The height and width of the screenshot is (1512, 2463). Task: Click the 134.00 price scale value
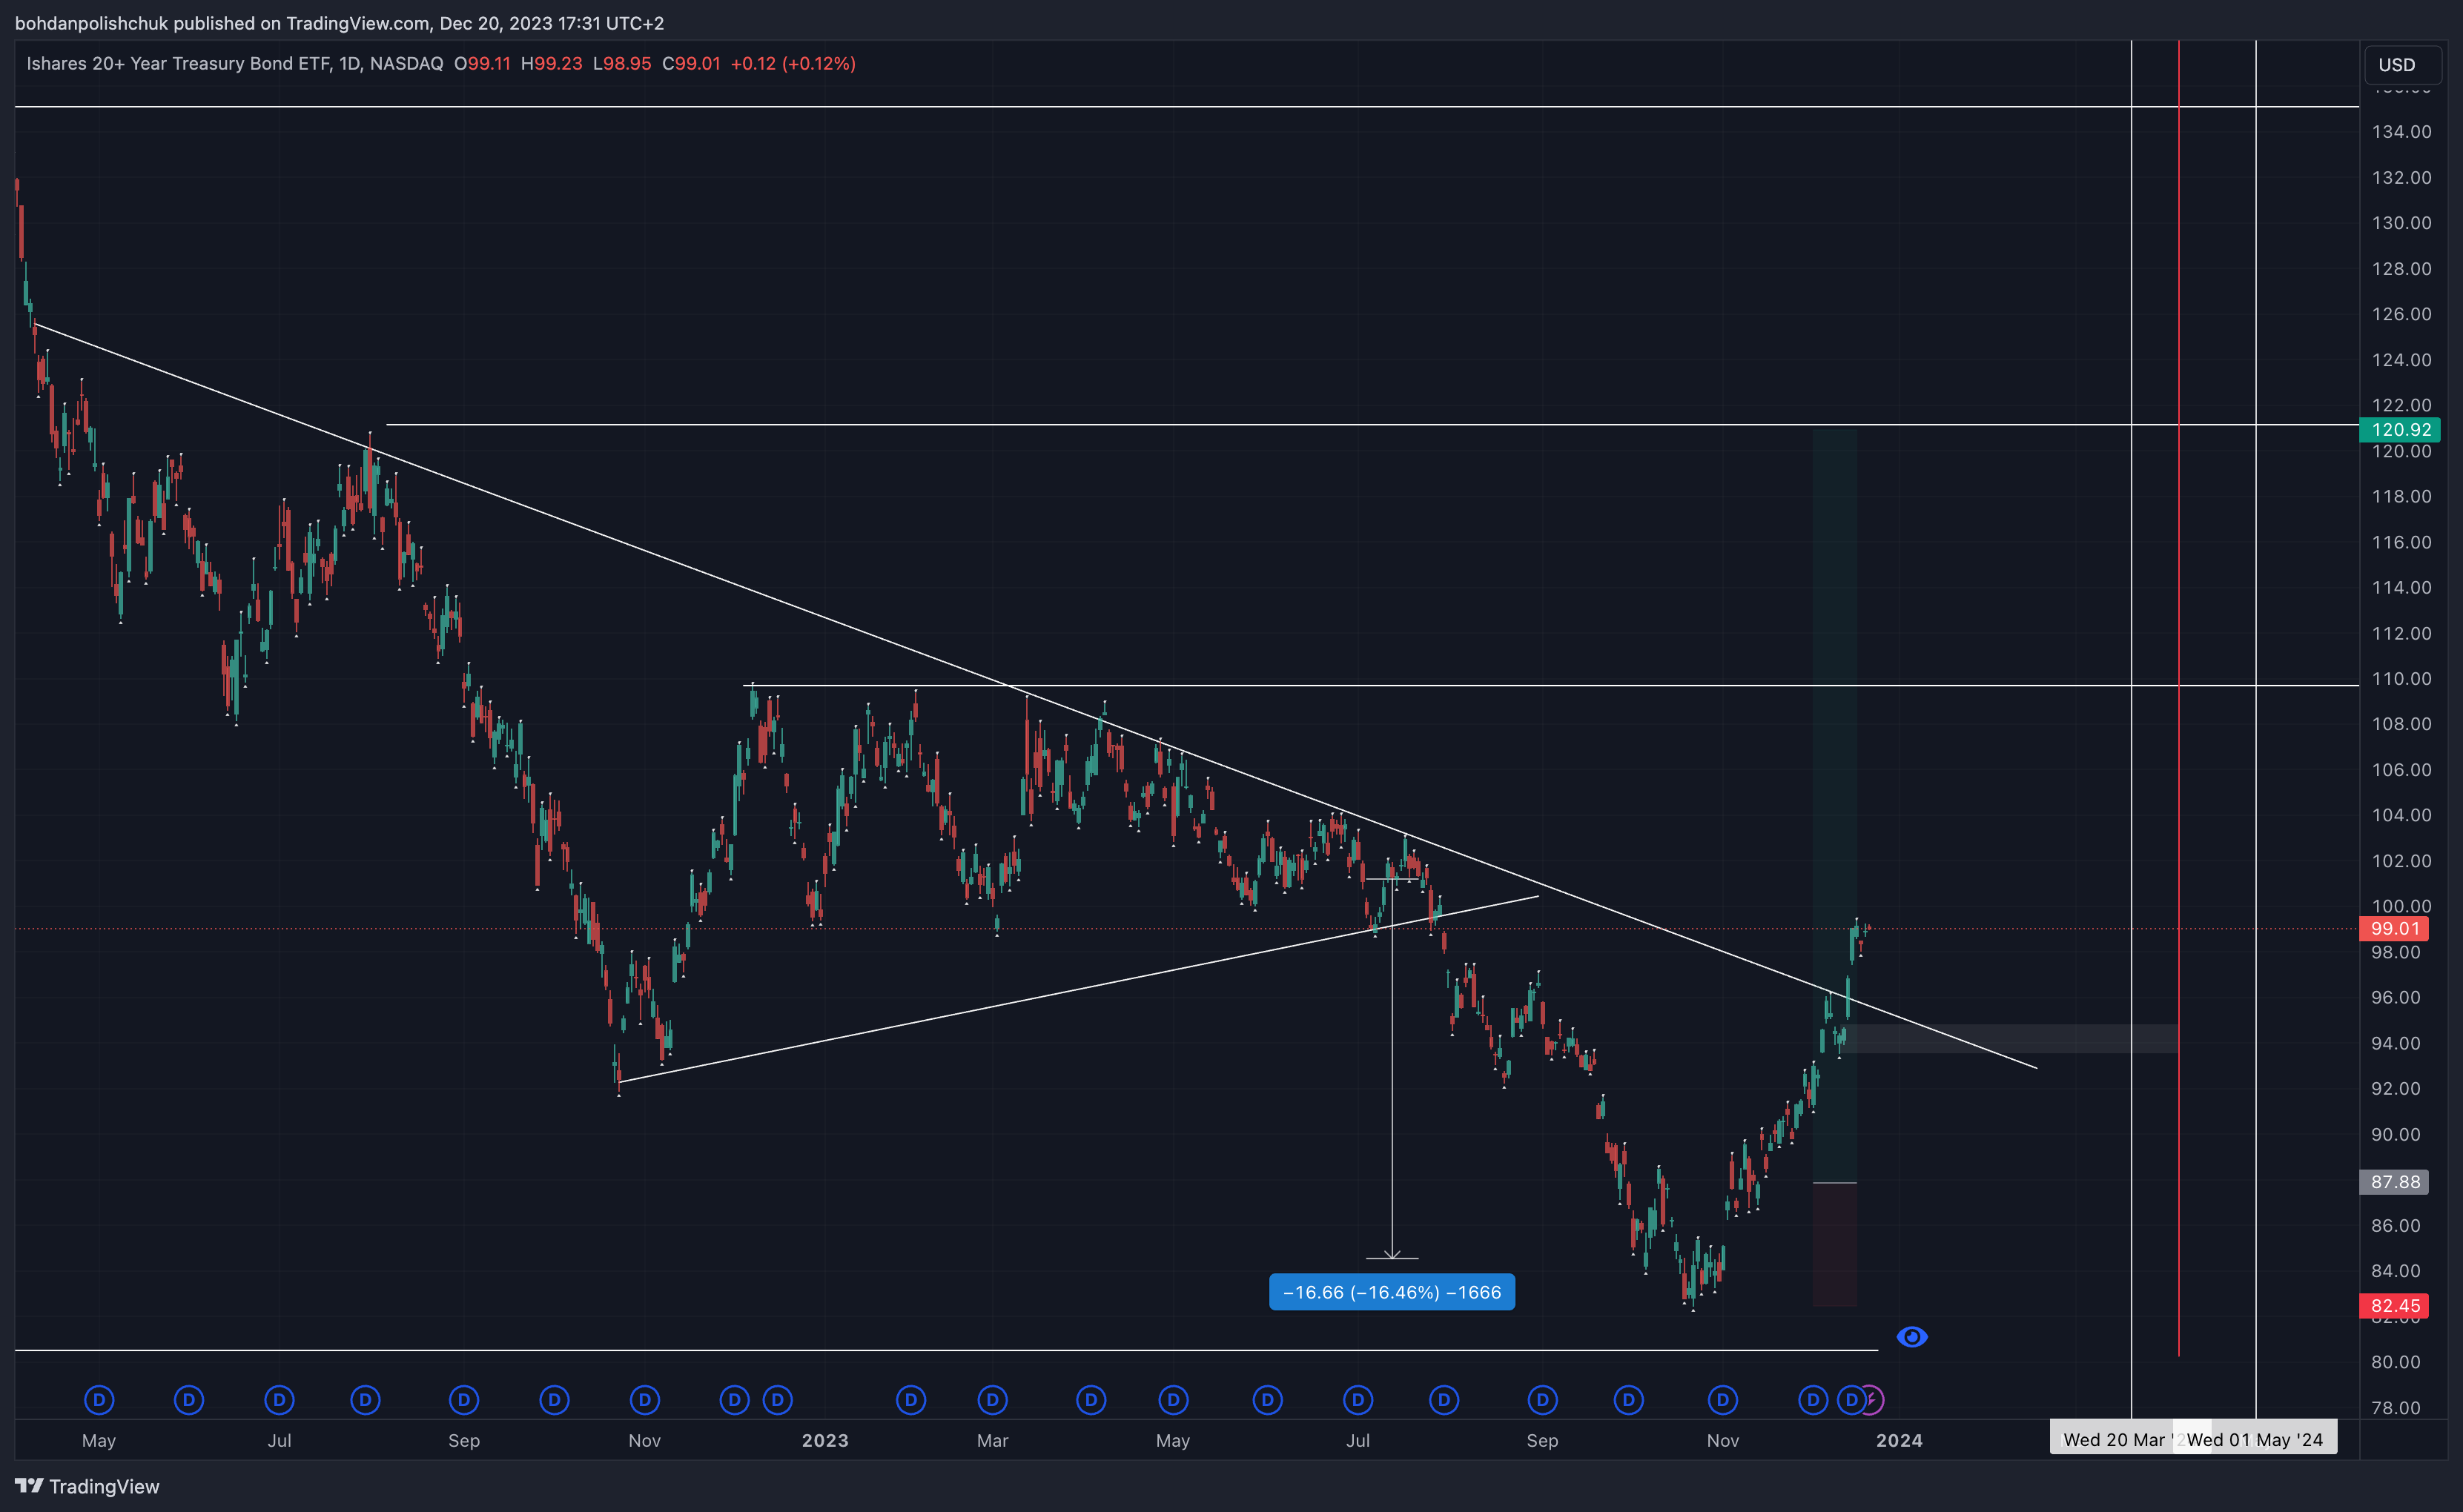click(x=2401, y=132)
